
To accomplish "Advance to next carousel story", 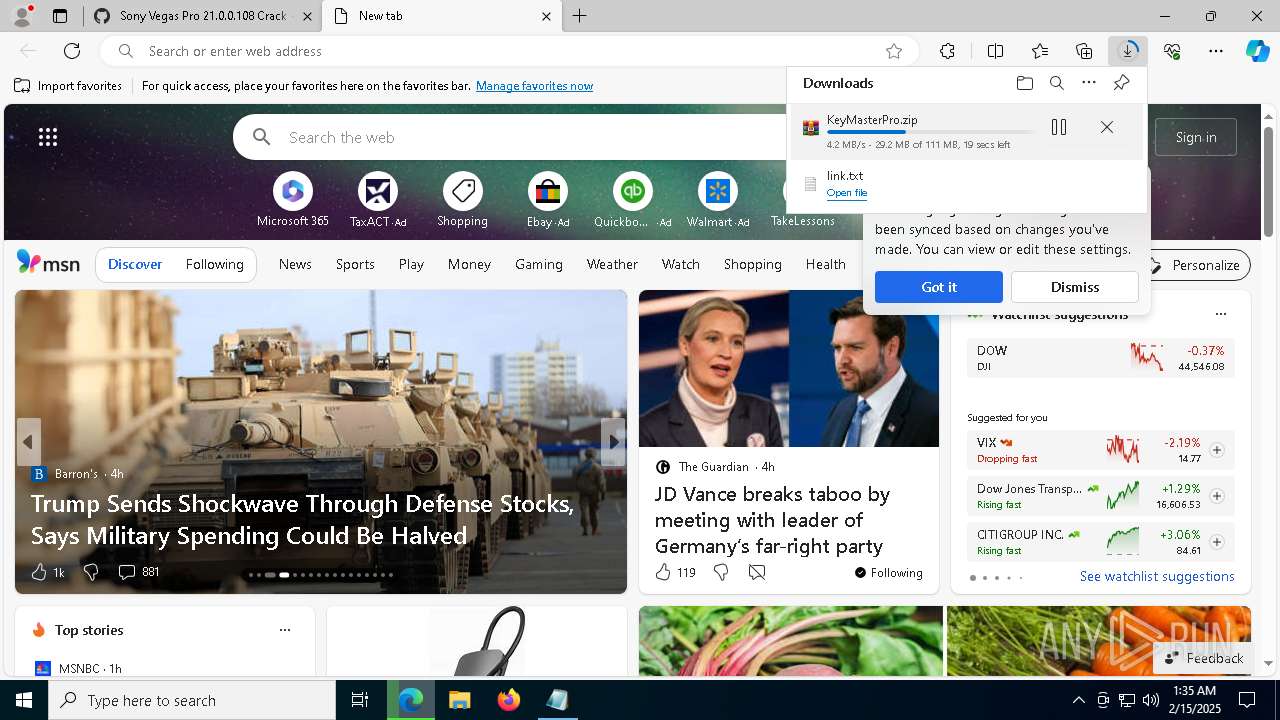I will tap(614, 441).
